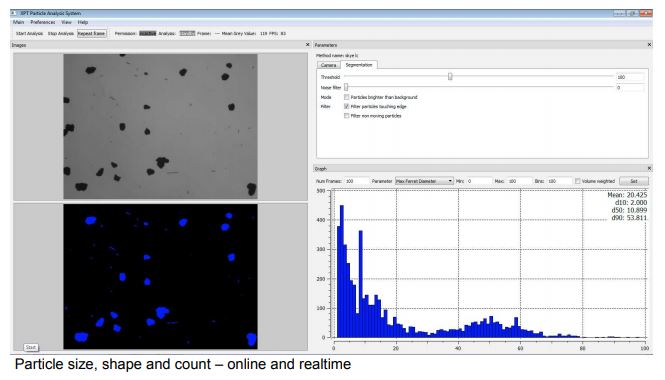Click Stop Analysis in the toolbar
Screen dimensions: 665x380
(x=61, y=34)
